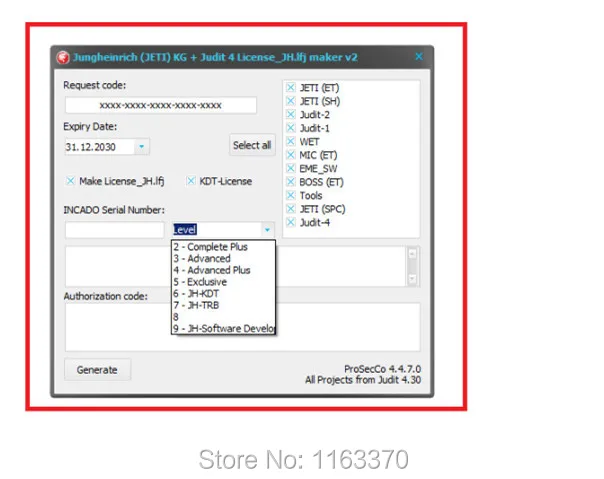The width and height of the screenshot is (604, 479).
Task: Click the highlighted Level combo text
Action: point(185,230)
